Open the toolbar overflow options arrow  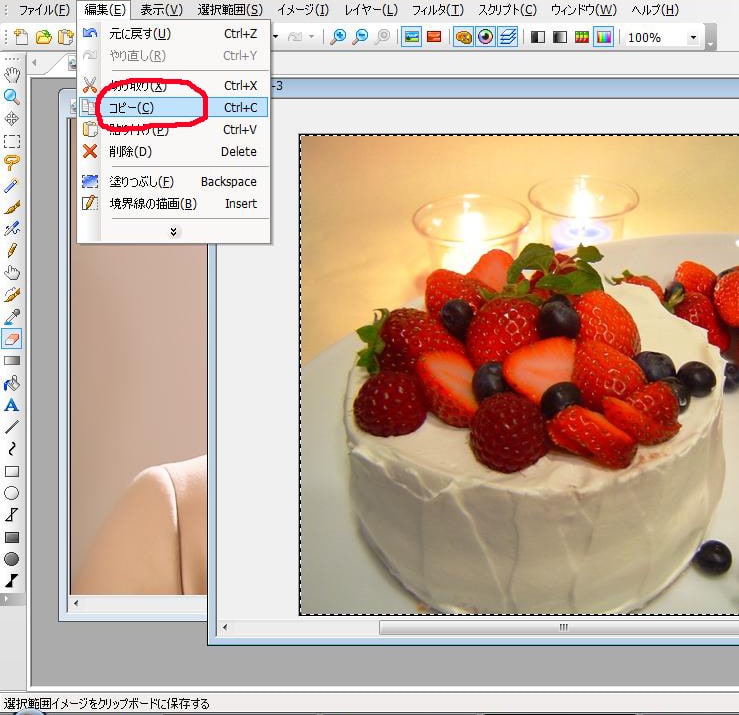(710, 44)
